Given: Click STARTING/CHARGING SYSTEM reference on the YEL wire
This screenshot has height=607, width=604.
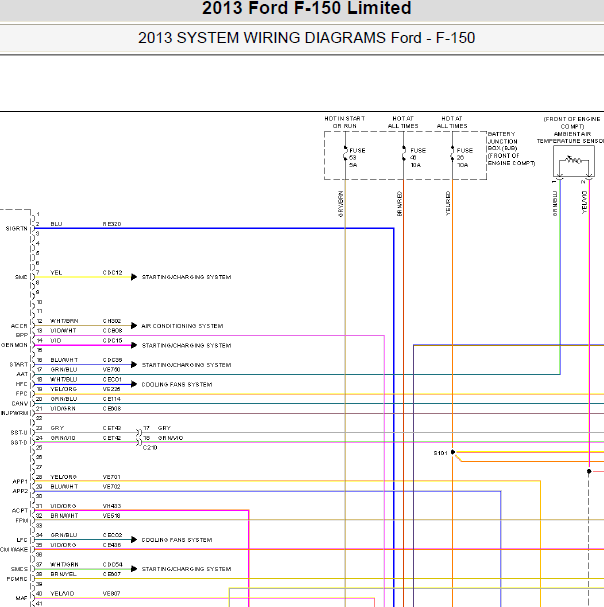Looking at the screenshot, I should (186, 277).
